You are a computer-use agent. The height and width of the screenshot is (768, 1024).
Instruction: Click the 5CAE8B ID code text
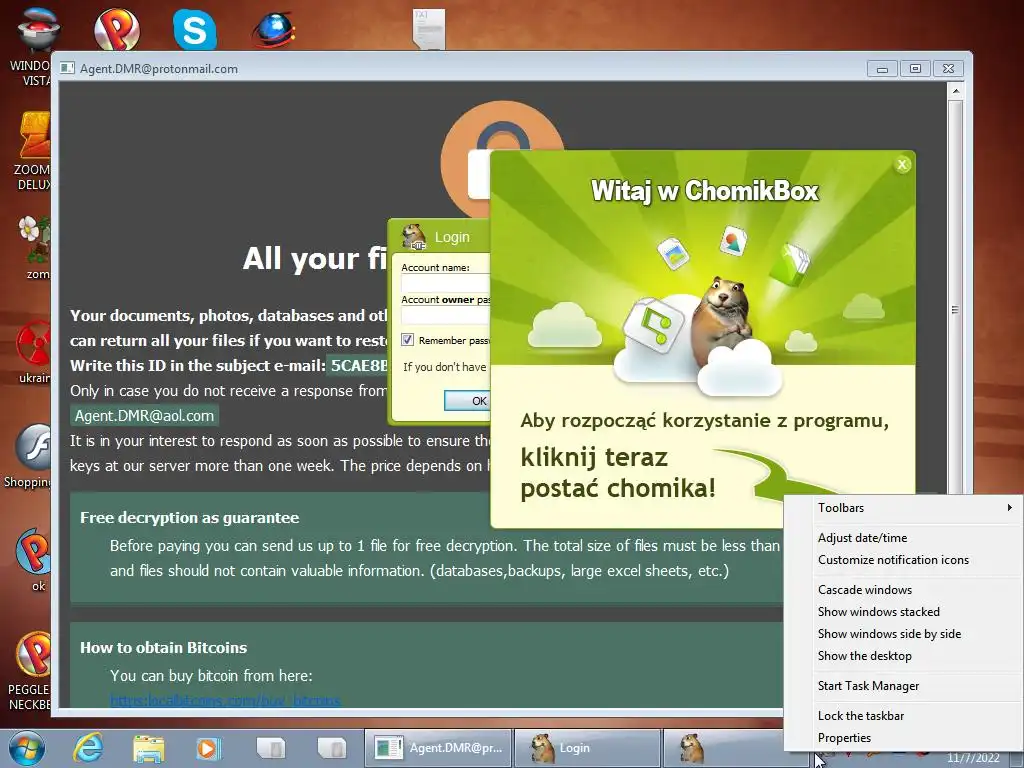(359, 365)
